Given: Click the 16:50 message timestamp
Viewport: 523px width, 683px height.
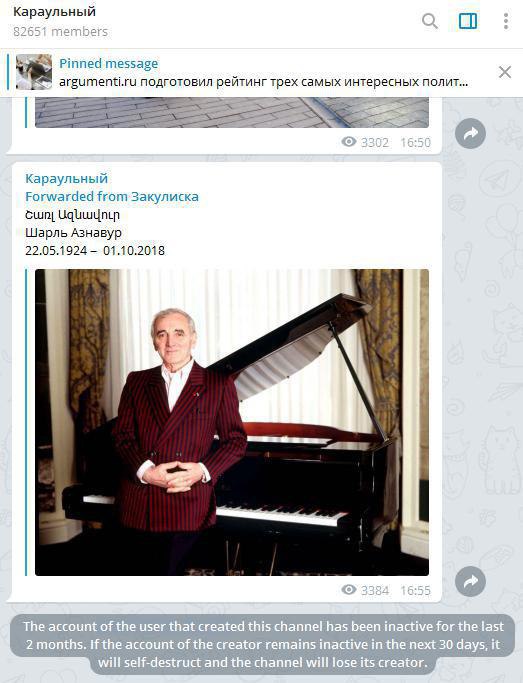Looking at the screenshot, I should (415, 142).
